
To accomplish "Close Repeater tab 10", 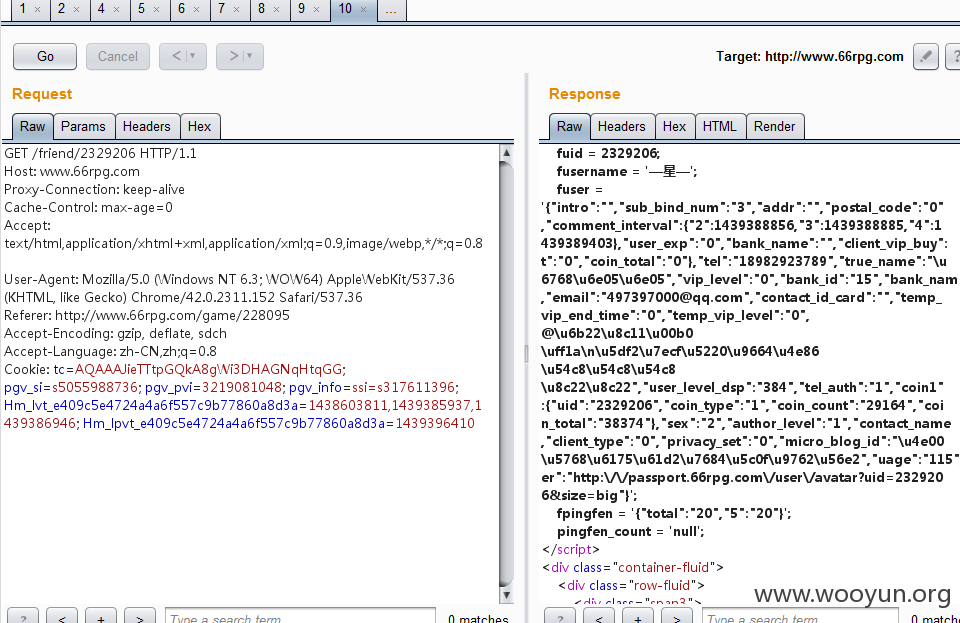I will point(364,10).
